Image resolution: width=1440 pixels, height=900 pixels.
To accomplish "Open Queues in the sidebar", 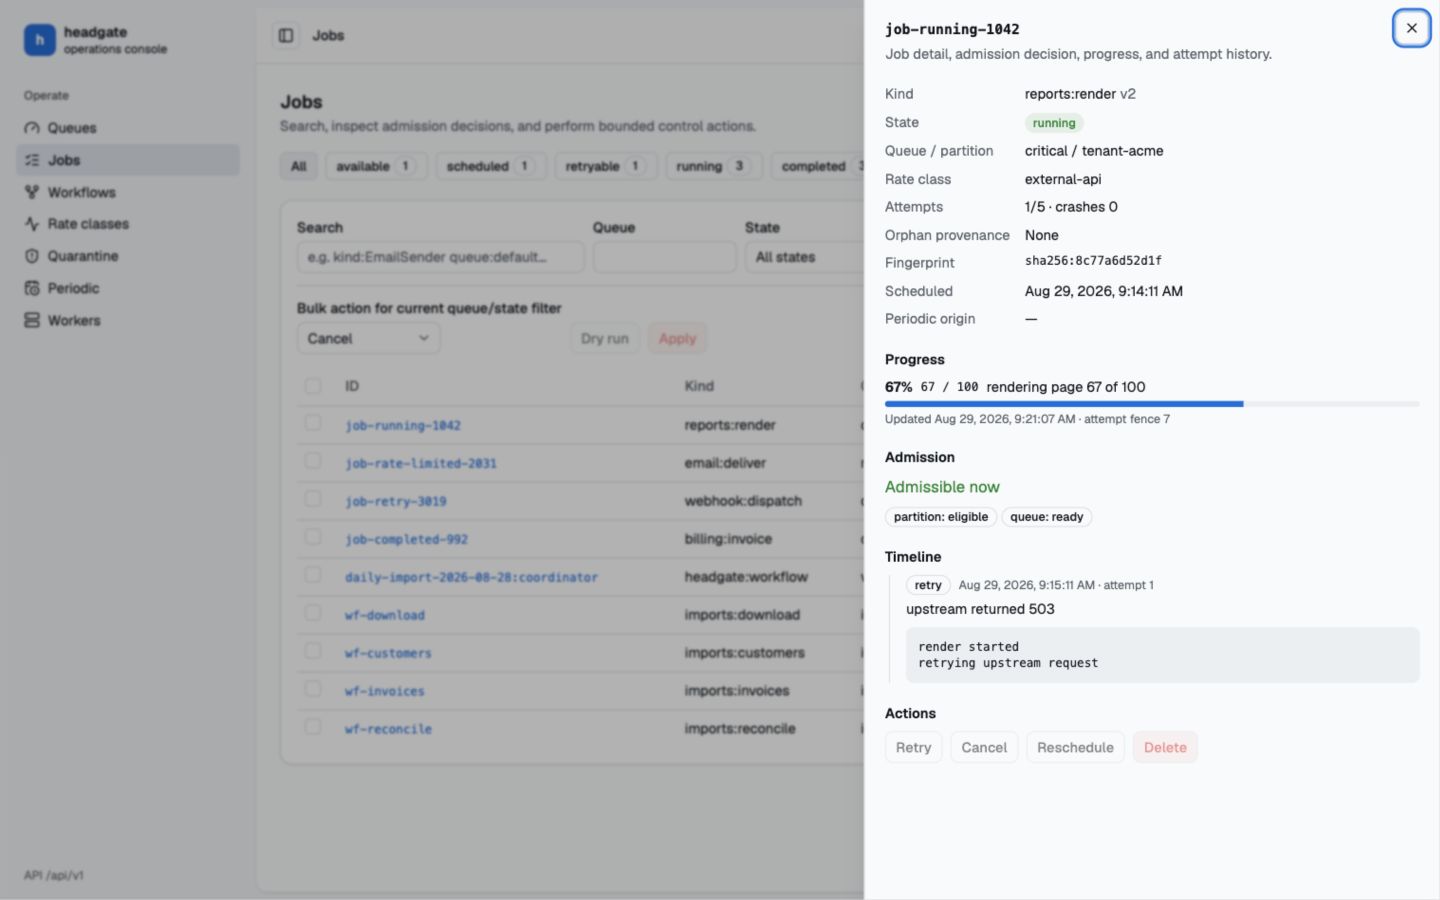I will 128,128.
